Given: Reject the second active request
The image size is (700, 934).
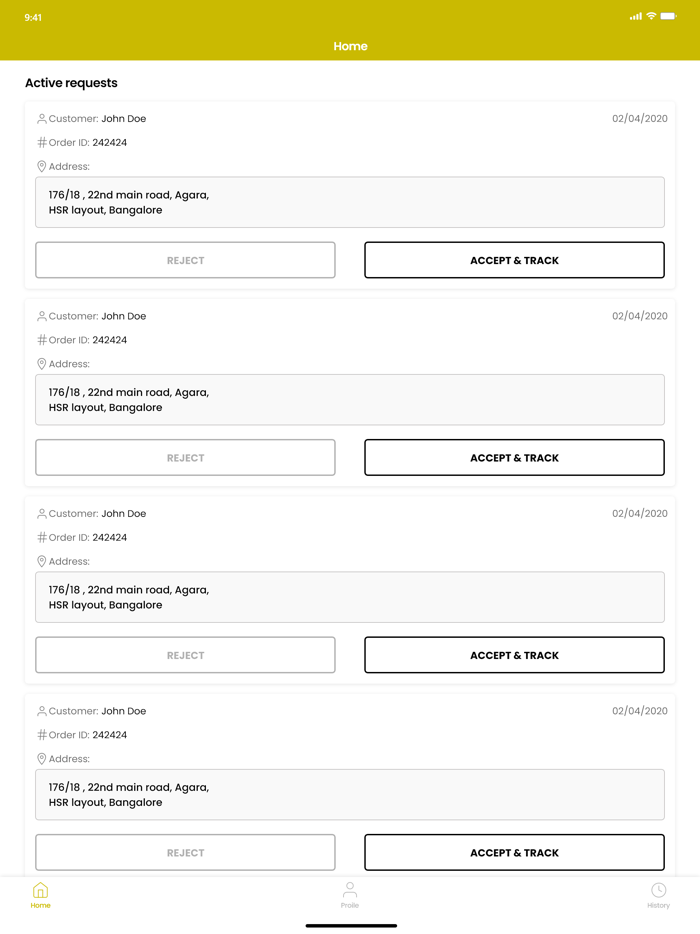Looking at the screenshot, I should pyautogui.click(x=185, y=458).
